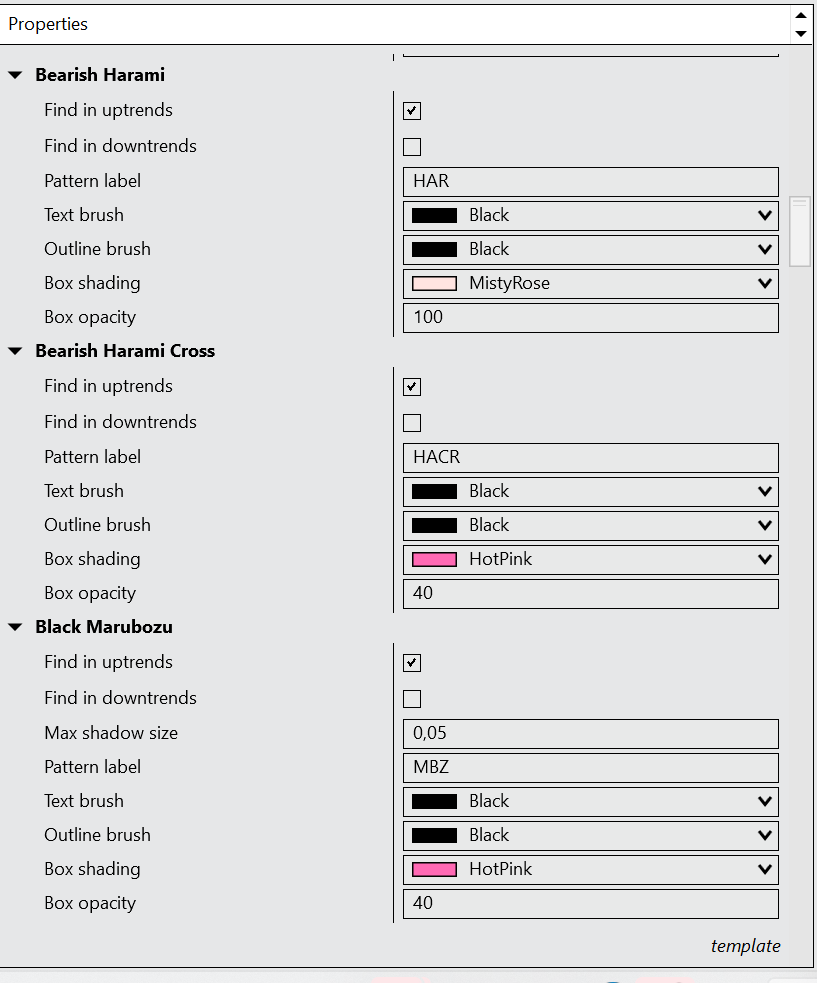The height and width of the screenshot is (983, 817).
Task: Click Box opacity field showing 100
Action: click(x=590, y=317)
